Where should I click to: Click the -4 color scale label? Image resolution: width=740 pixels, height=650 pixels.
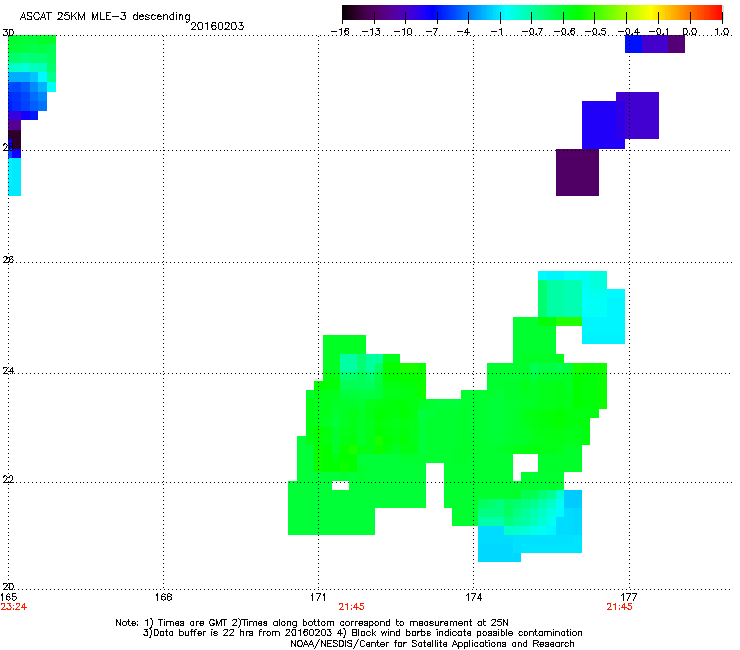[464, 32]
